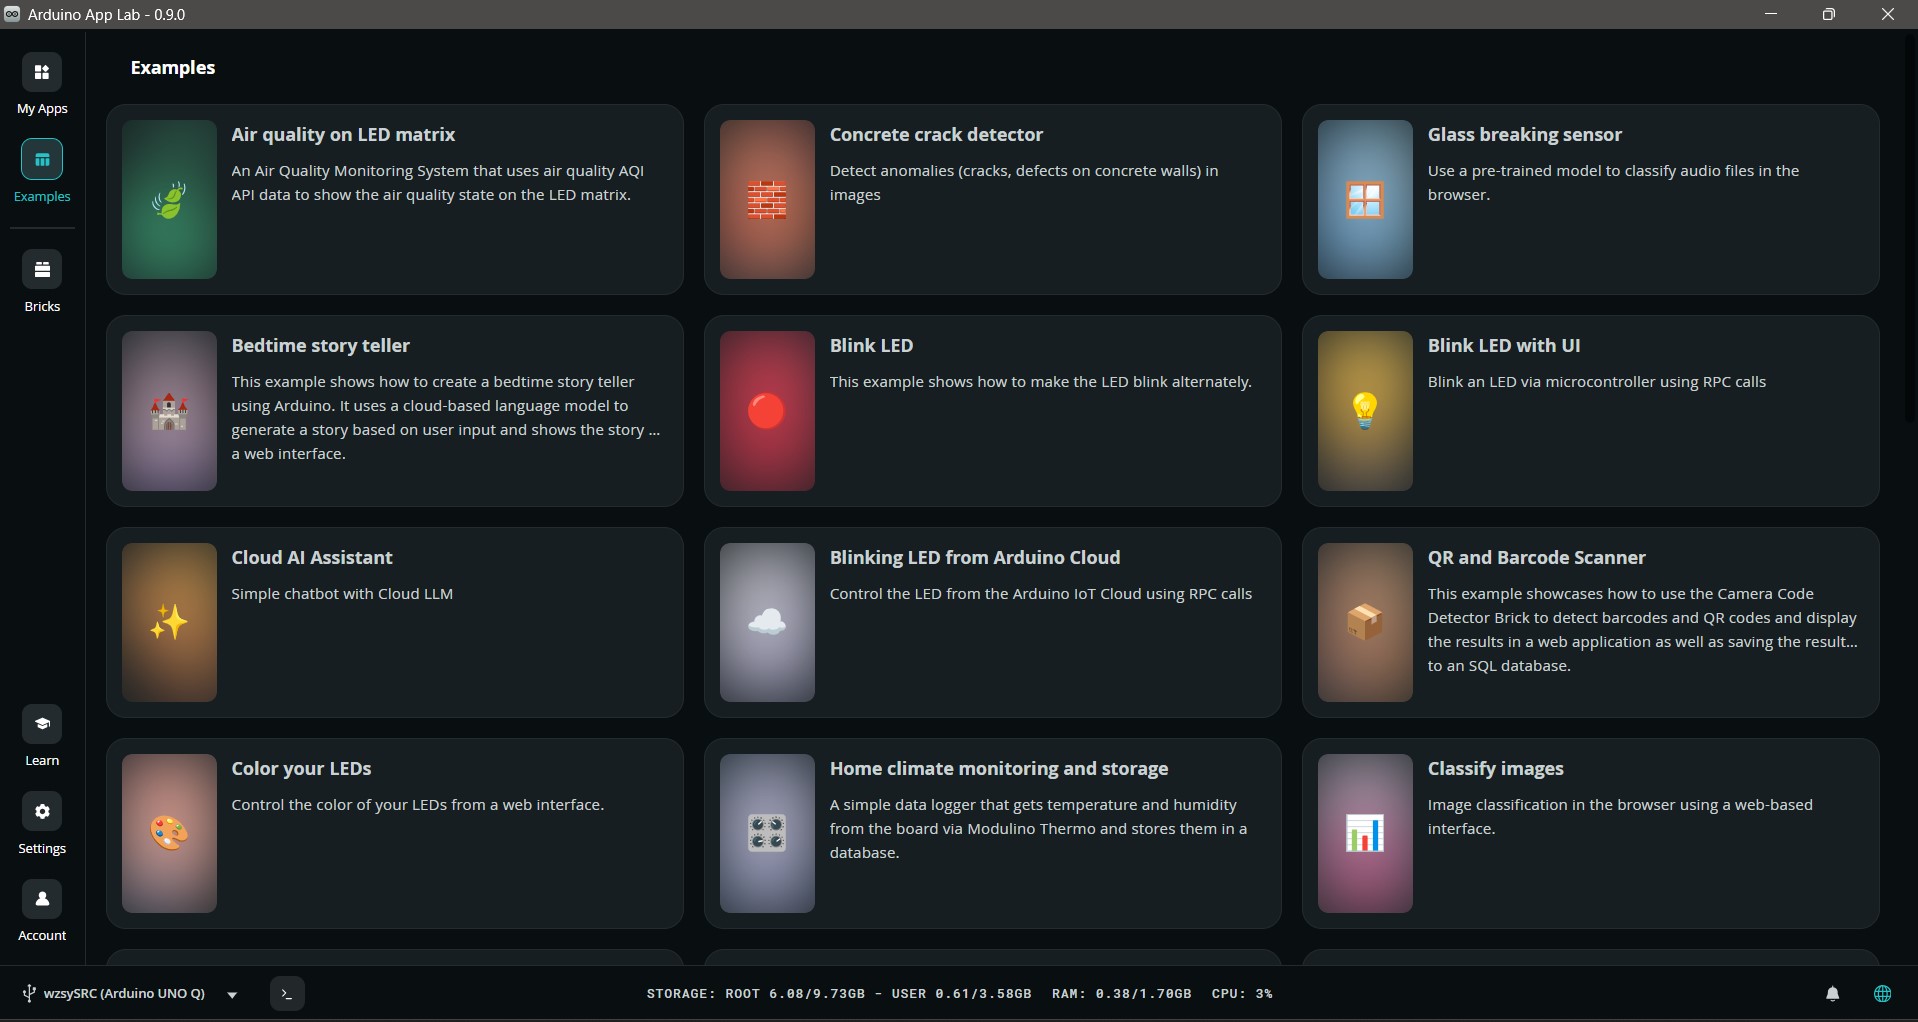1918x1022 pixels.
Task: Click 'Image classification in the browser' description
Action: coord(1620,817)
